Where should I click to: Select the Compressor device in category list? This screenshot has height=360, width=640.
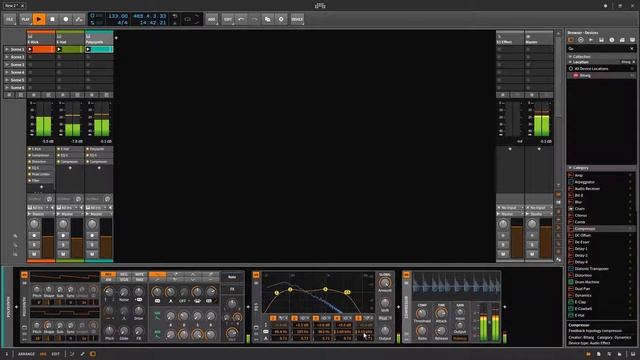pos(602,229)
